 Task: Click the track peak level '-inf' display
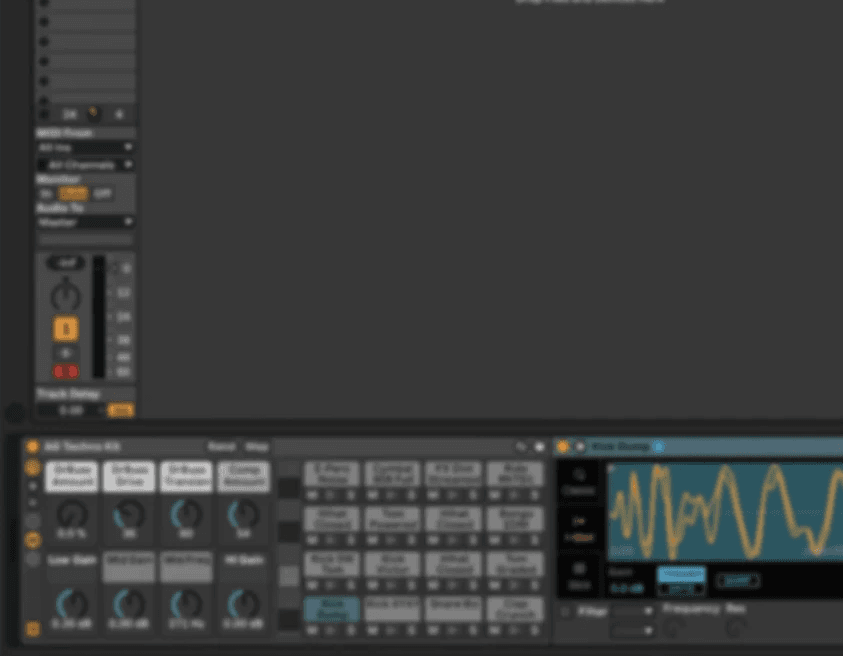point(66,263)
